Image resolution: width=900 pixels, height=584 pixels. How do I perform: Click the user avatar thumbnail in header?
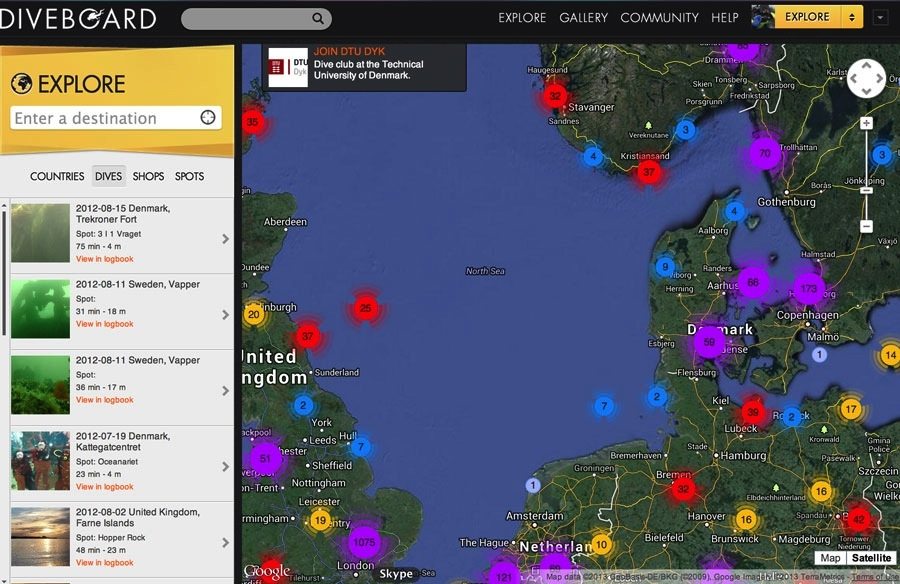[763, 17]
